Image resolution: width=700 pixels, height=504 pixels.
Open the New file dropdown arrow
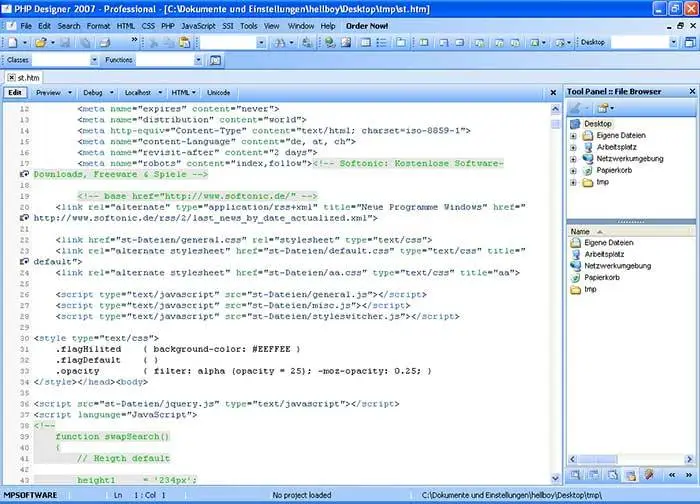coord(25,43)
